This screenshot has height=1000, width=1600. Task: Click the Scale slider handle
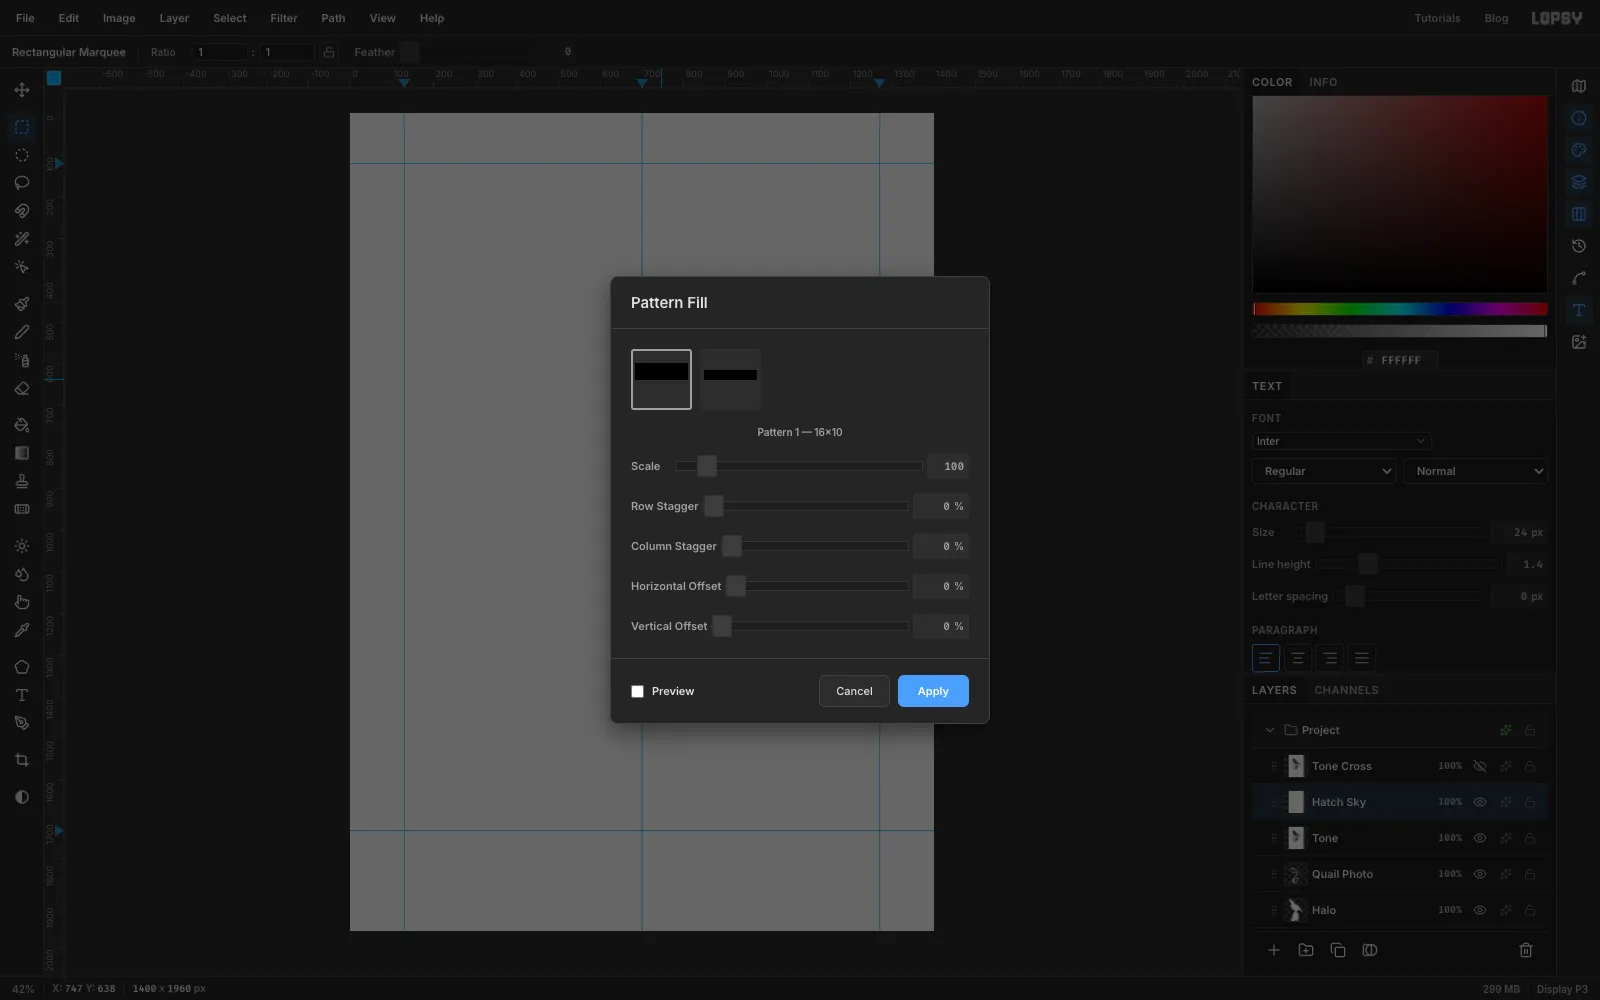click(707, 466)
